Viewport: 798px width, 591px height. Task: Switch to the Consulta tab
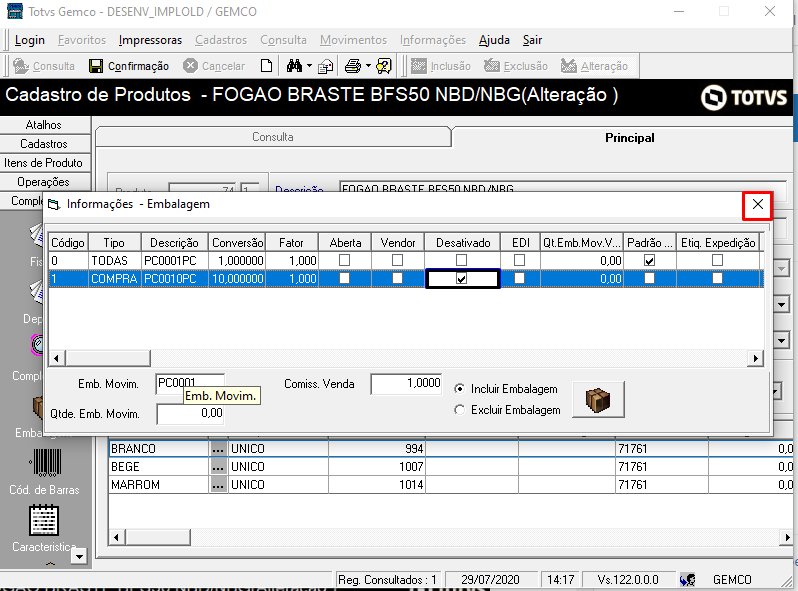273,137
